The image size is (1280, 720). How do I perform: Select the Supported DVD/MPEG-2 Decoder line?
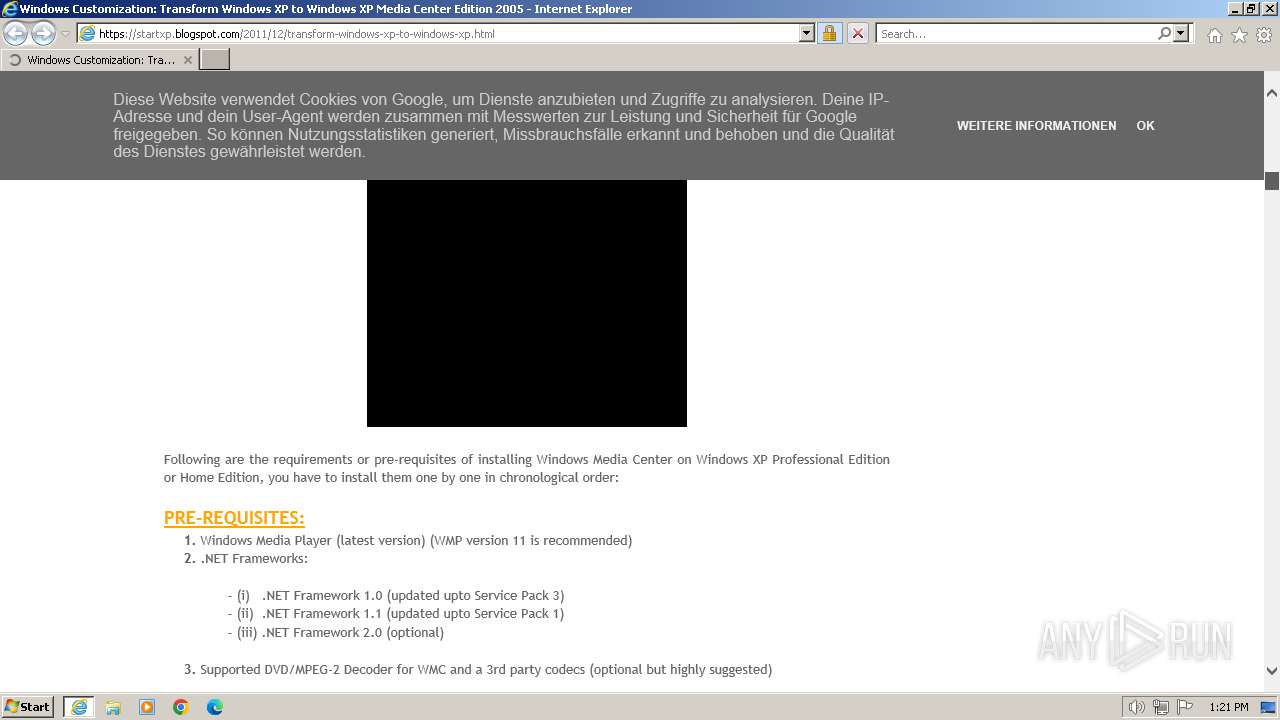coord(486,670)
